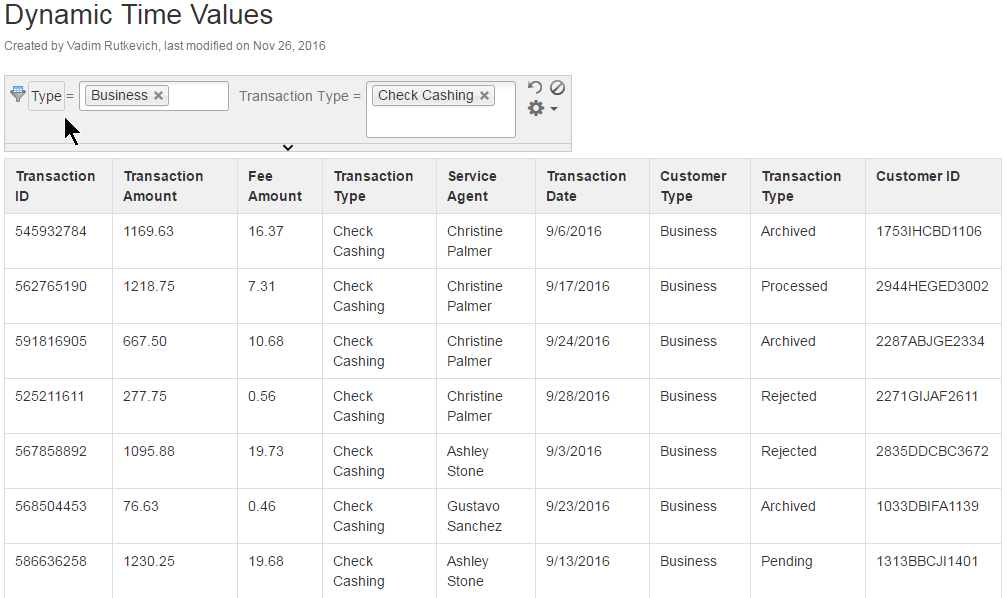Click the undo filter changes icon
The height and width of the screenshot is (598, 1007).
(535, 88)
